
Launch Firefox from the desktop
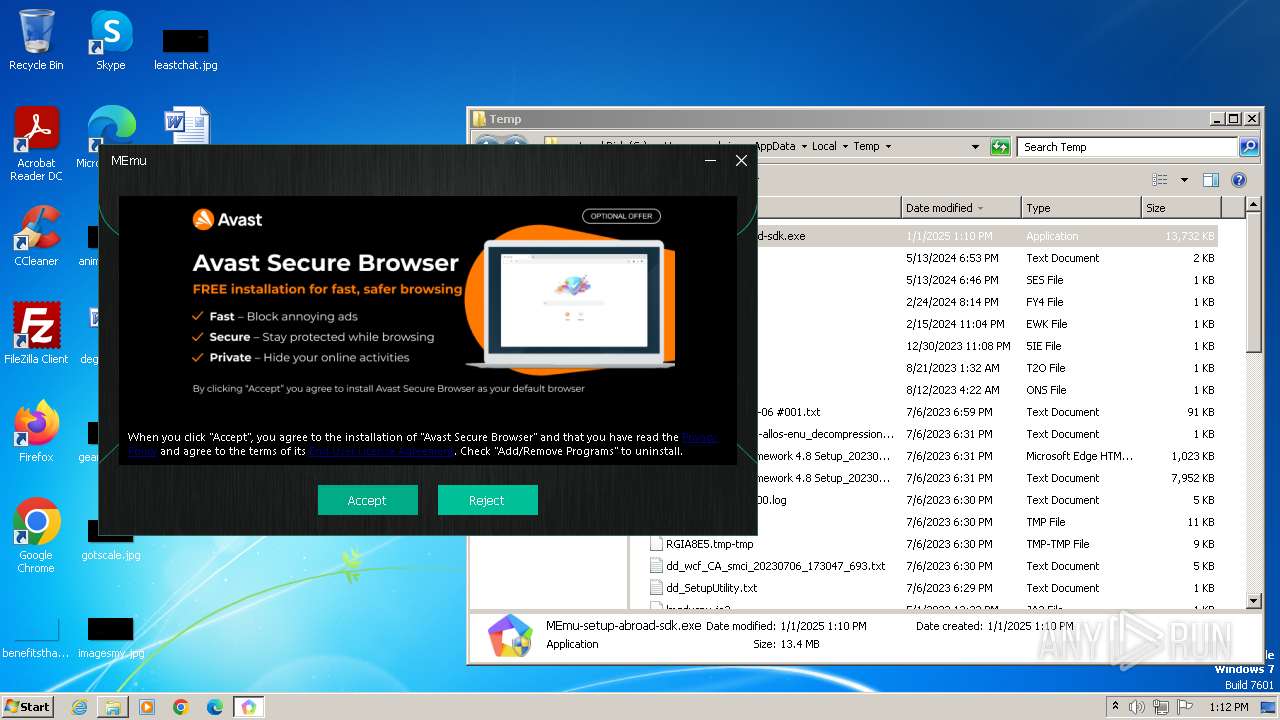point(36,431)
